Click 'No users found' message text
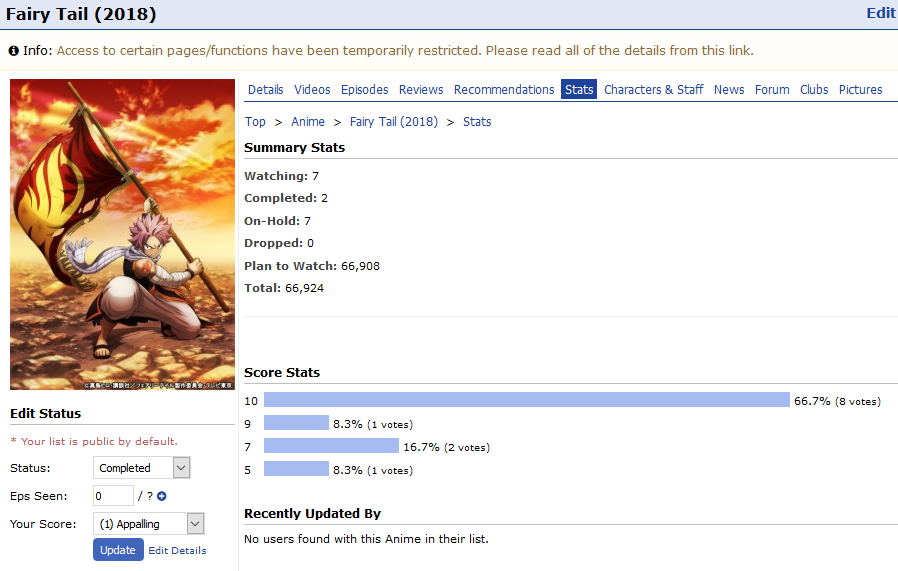This screenshot has width=898, height=571. 367,539
